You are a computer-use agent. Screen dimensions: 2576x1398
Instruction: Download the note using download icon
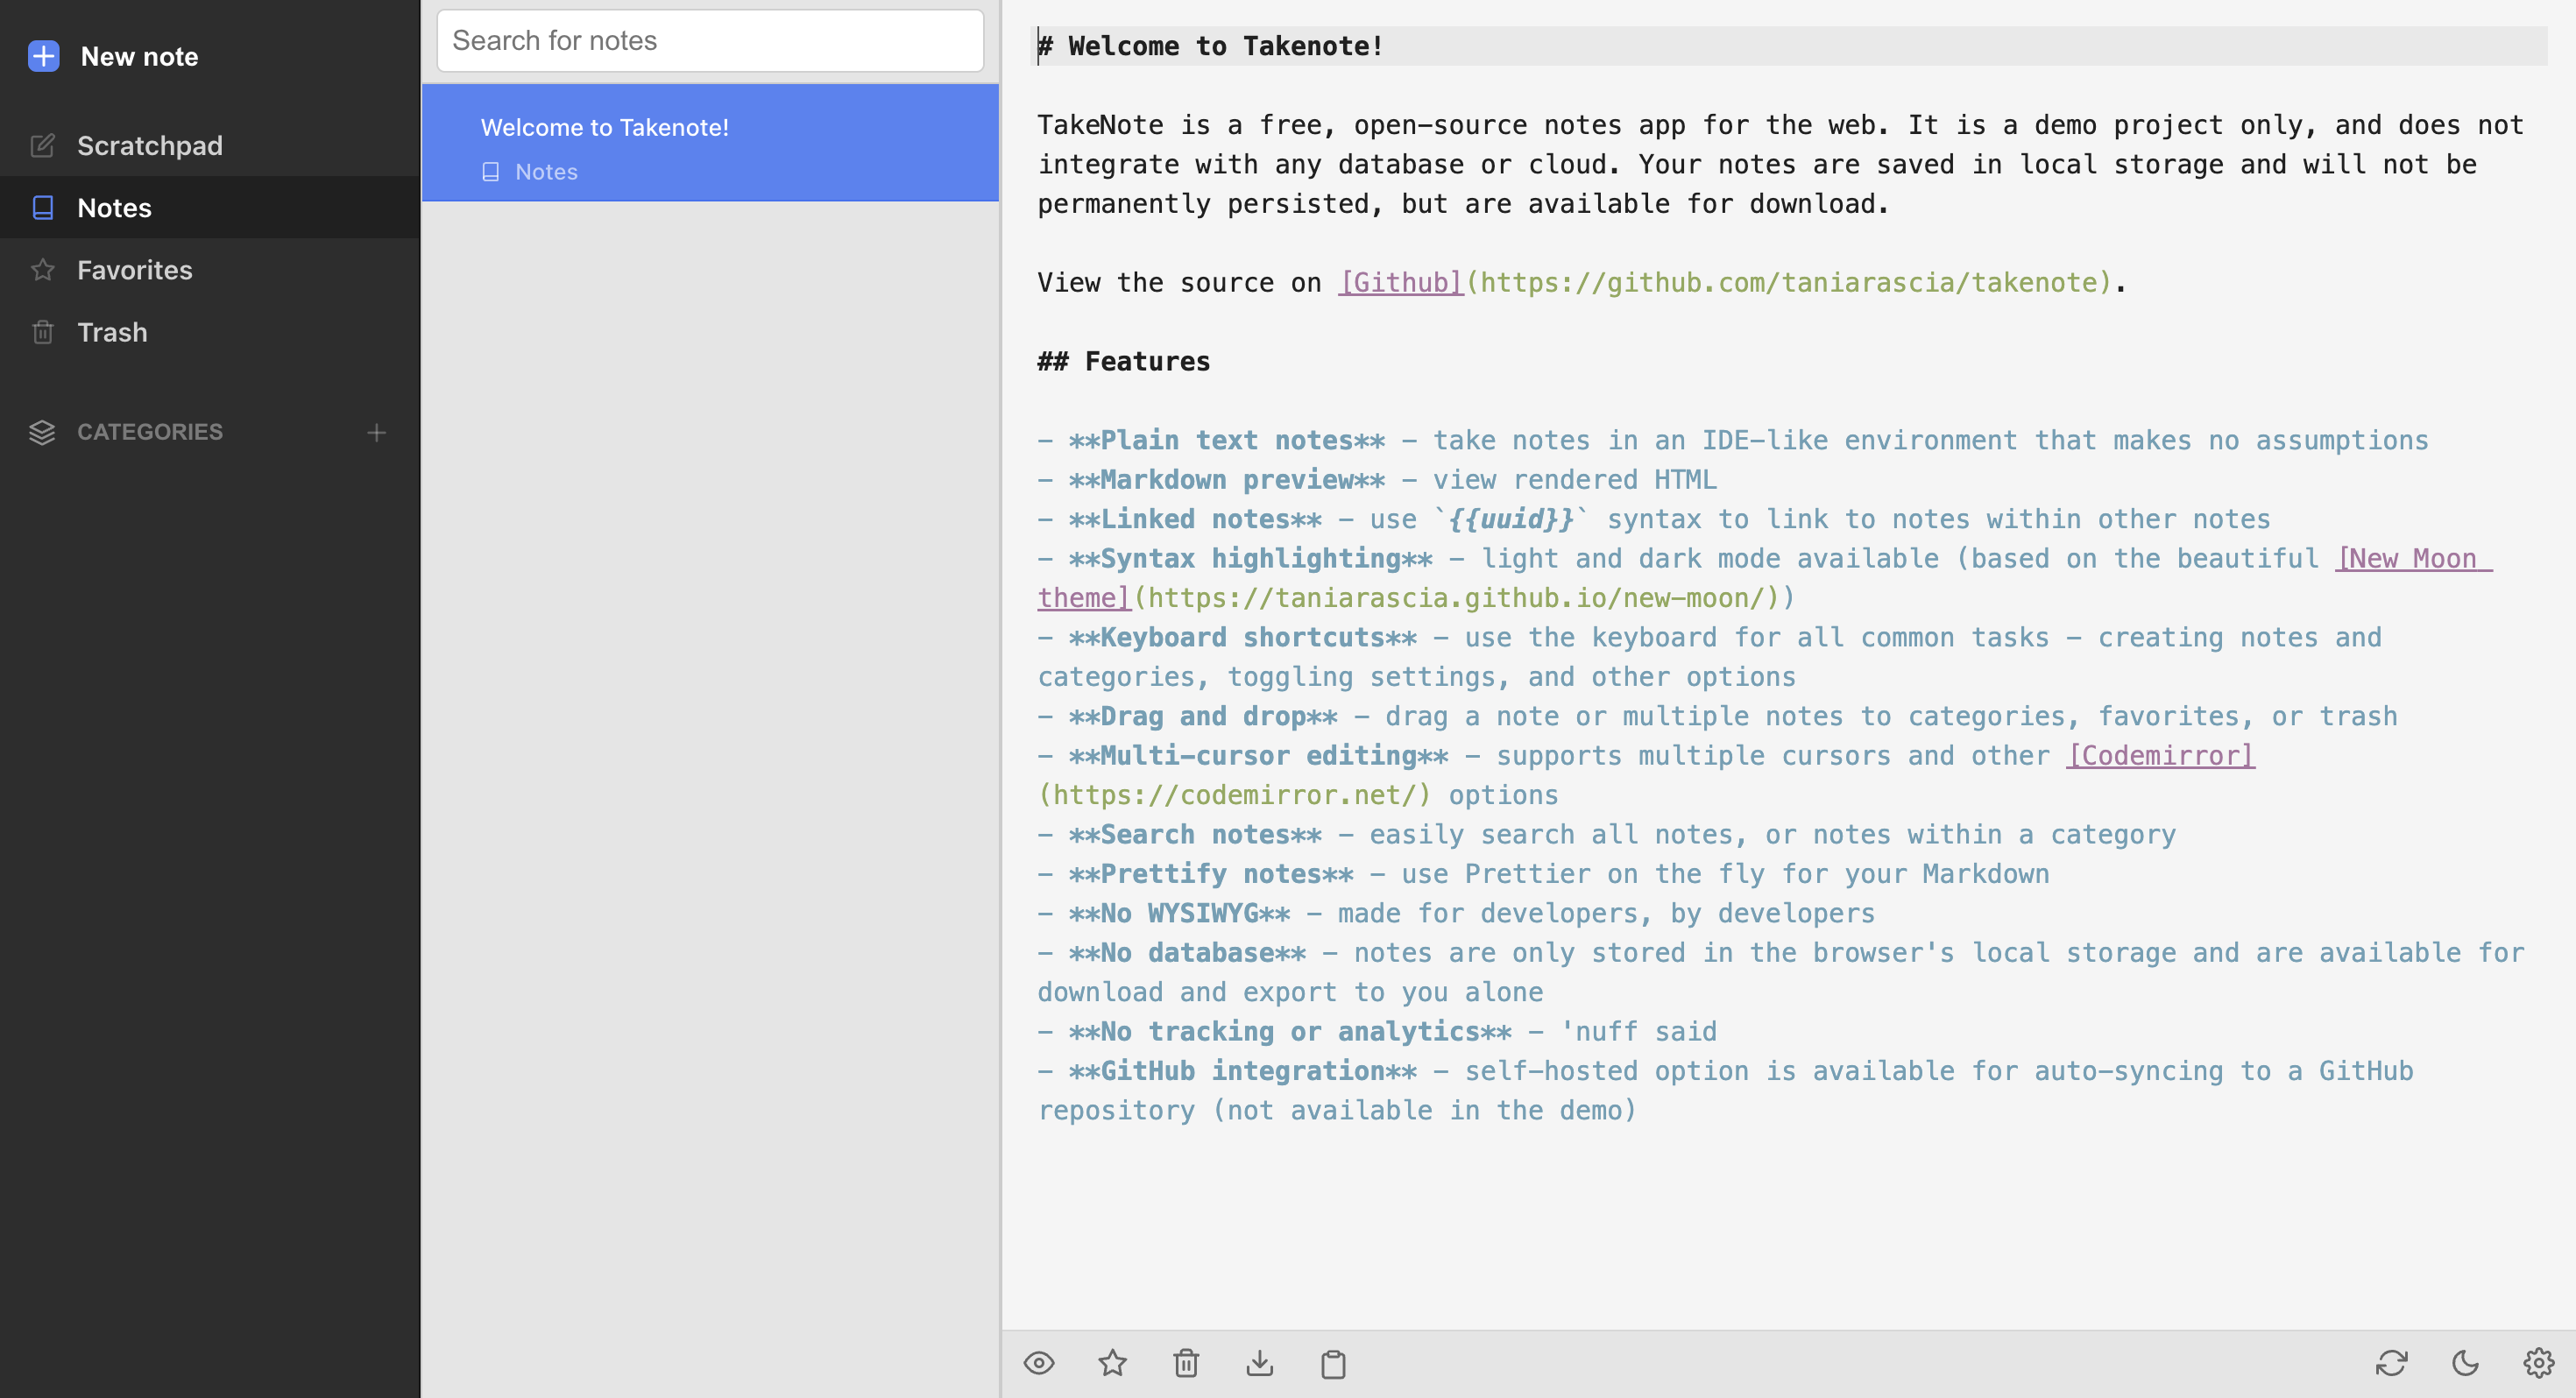(x=1259, y=1363)
